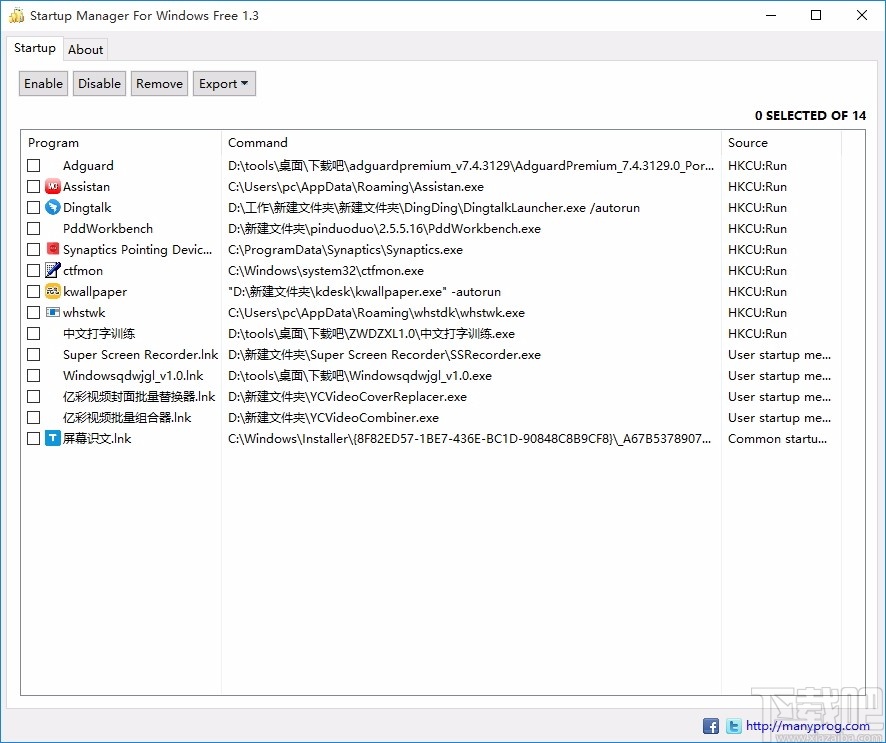The image size is (886, 743).
Task: Click the whstwk program icon
Action: tap(51, 312)
